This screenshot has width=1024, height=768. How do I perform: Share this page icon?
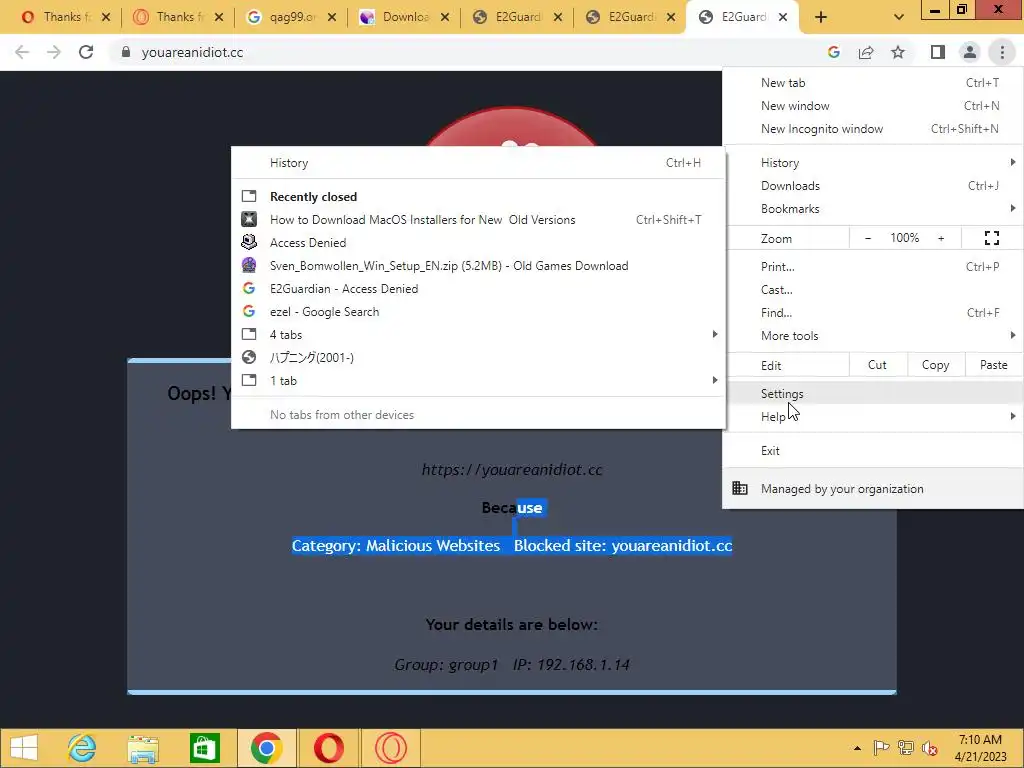point(866,52)
